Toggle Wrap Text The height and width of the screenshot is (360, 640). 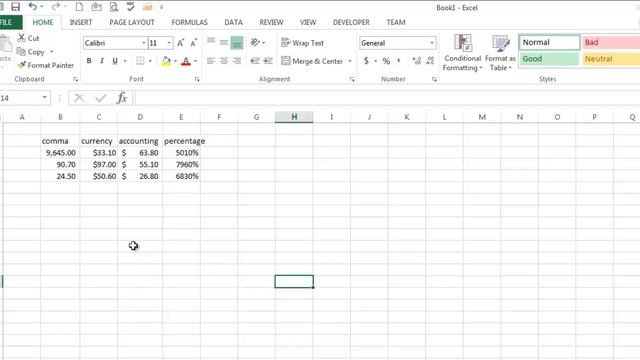coord(302,43)
